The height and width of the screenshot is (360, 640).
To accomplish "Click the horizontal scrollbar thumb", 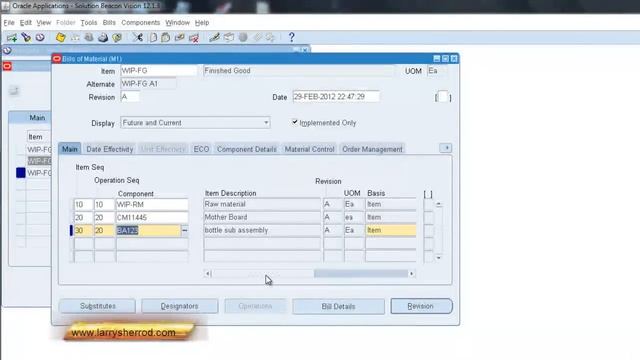I will 361,273.
